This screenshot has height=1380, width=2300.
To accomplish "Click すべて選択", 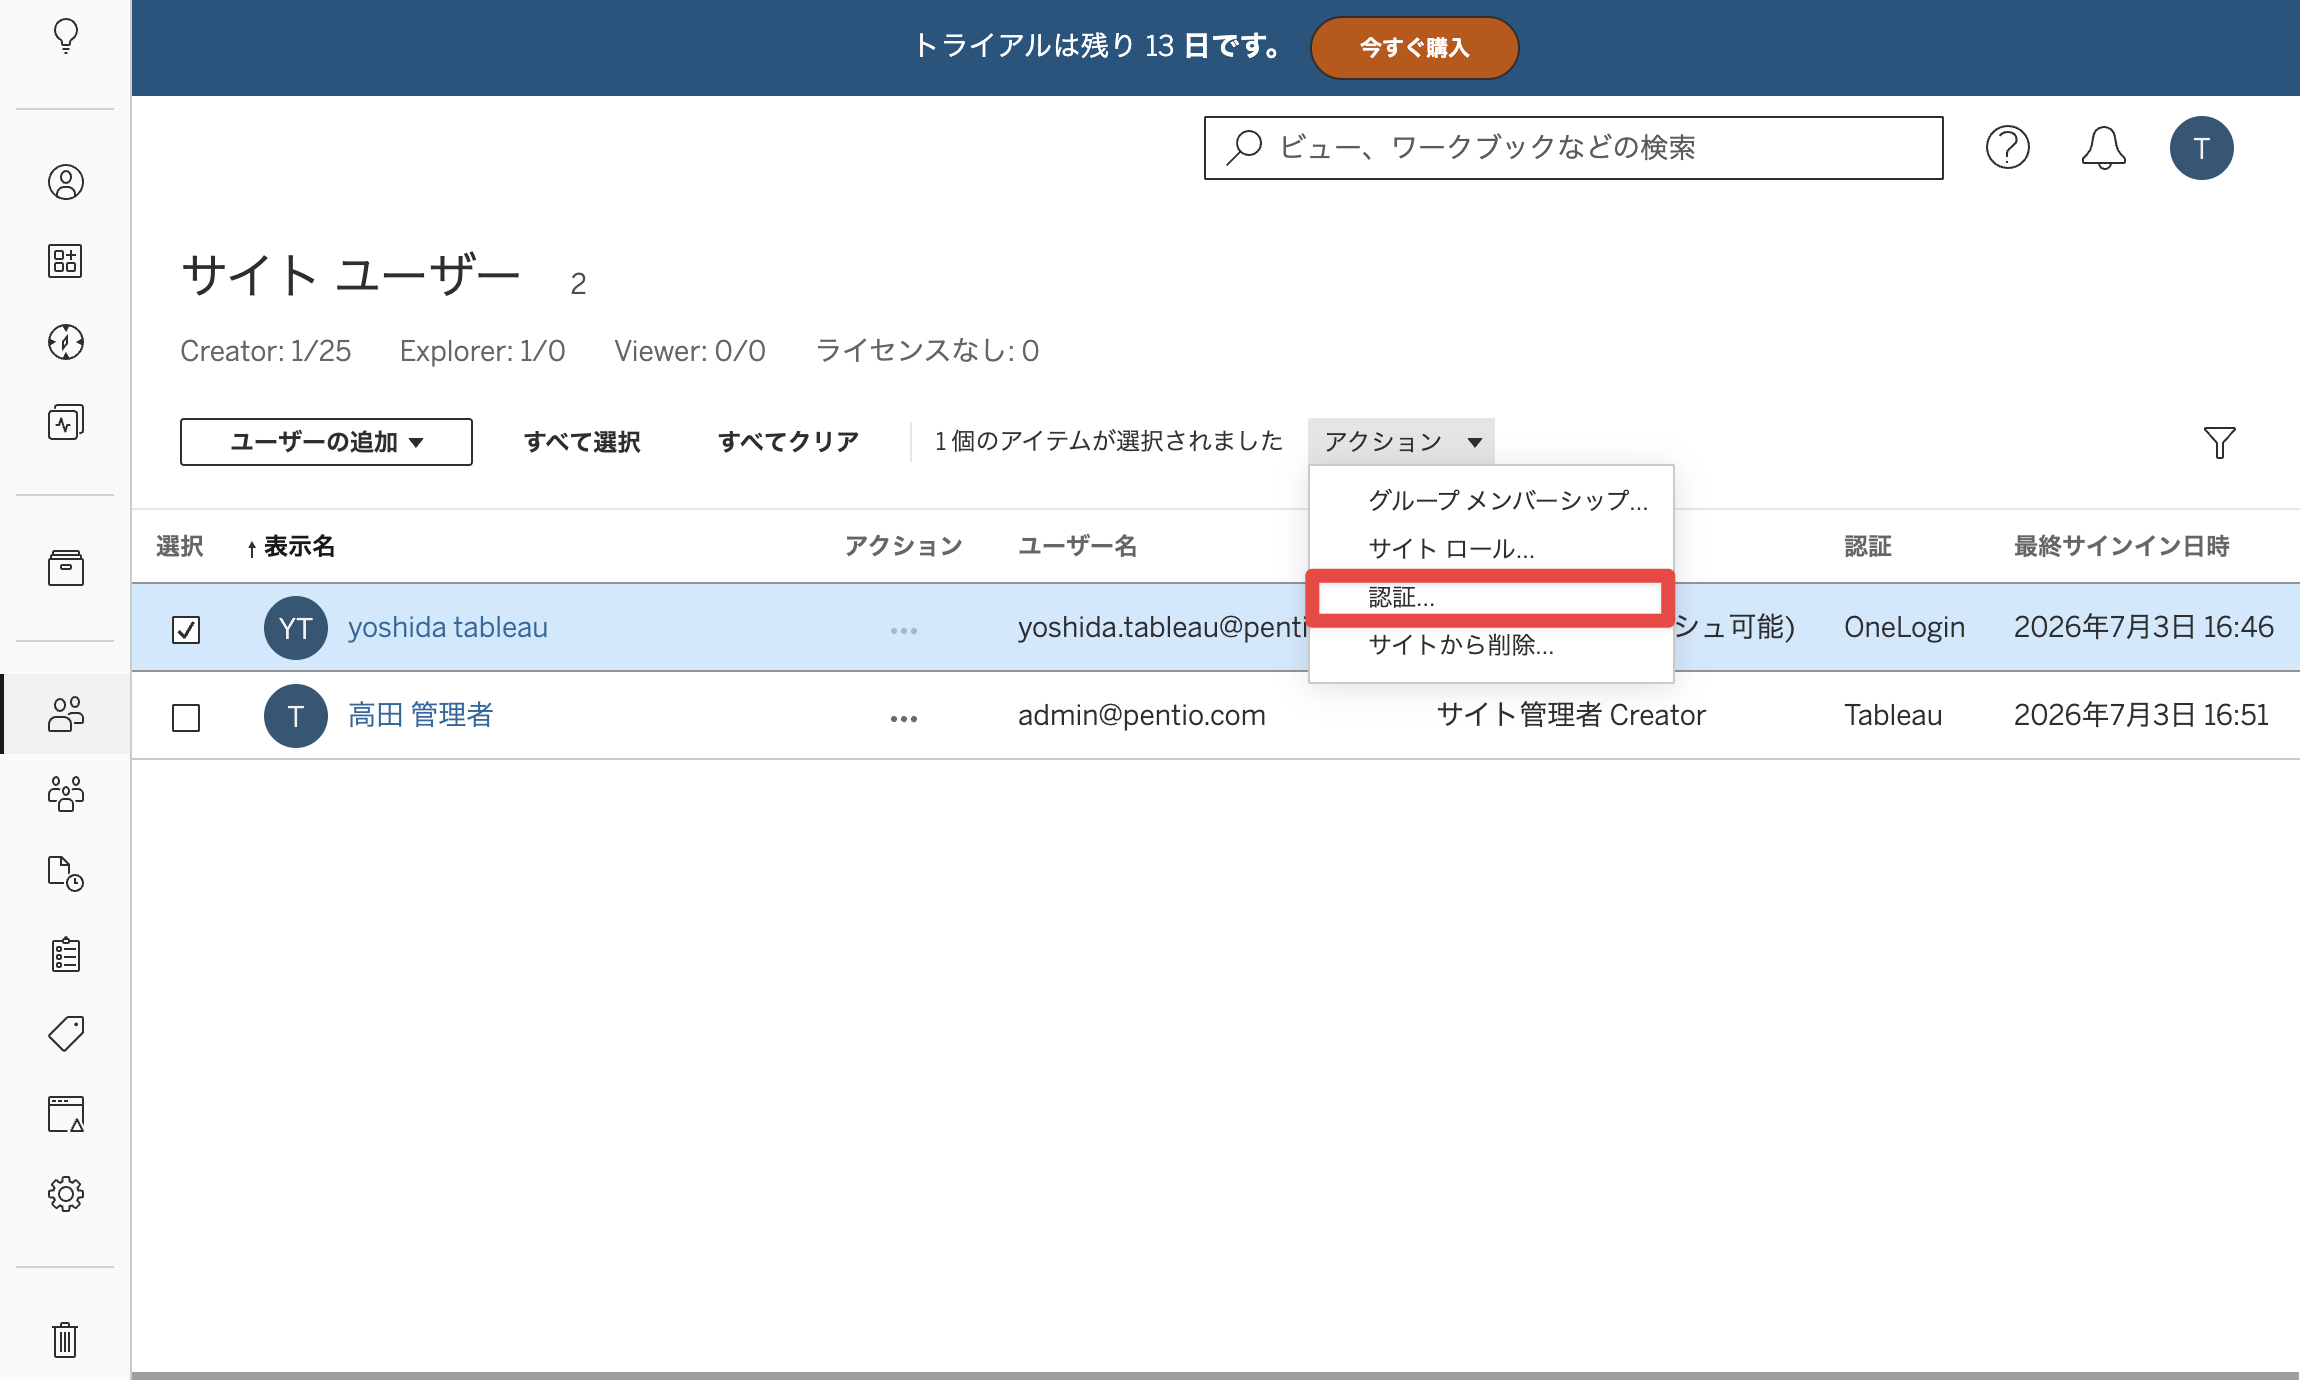I will click(x=582, y=442).
